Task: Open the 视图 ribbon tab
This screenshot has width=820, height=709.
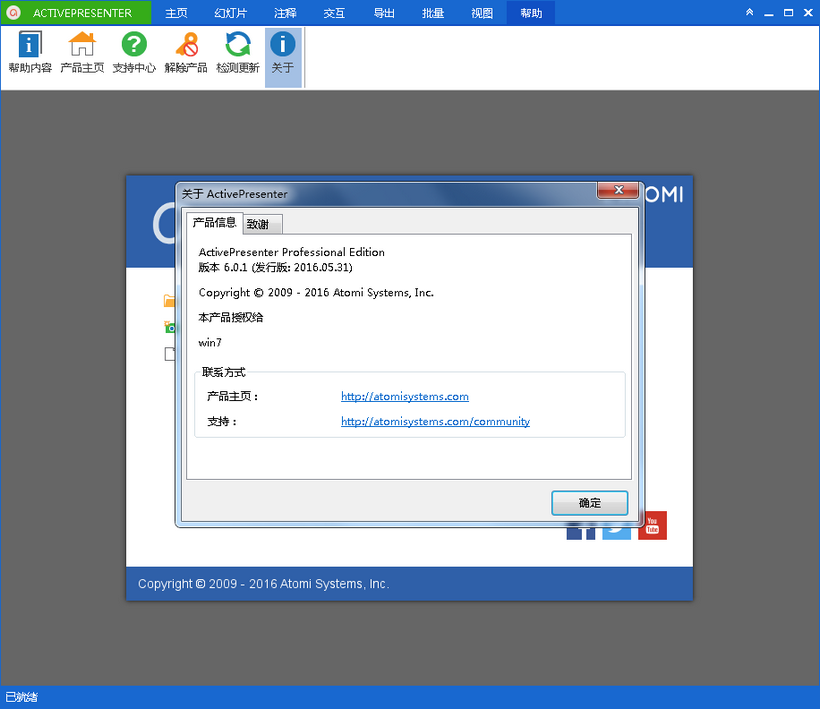Action: pos(482,13)
